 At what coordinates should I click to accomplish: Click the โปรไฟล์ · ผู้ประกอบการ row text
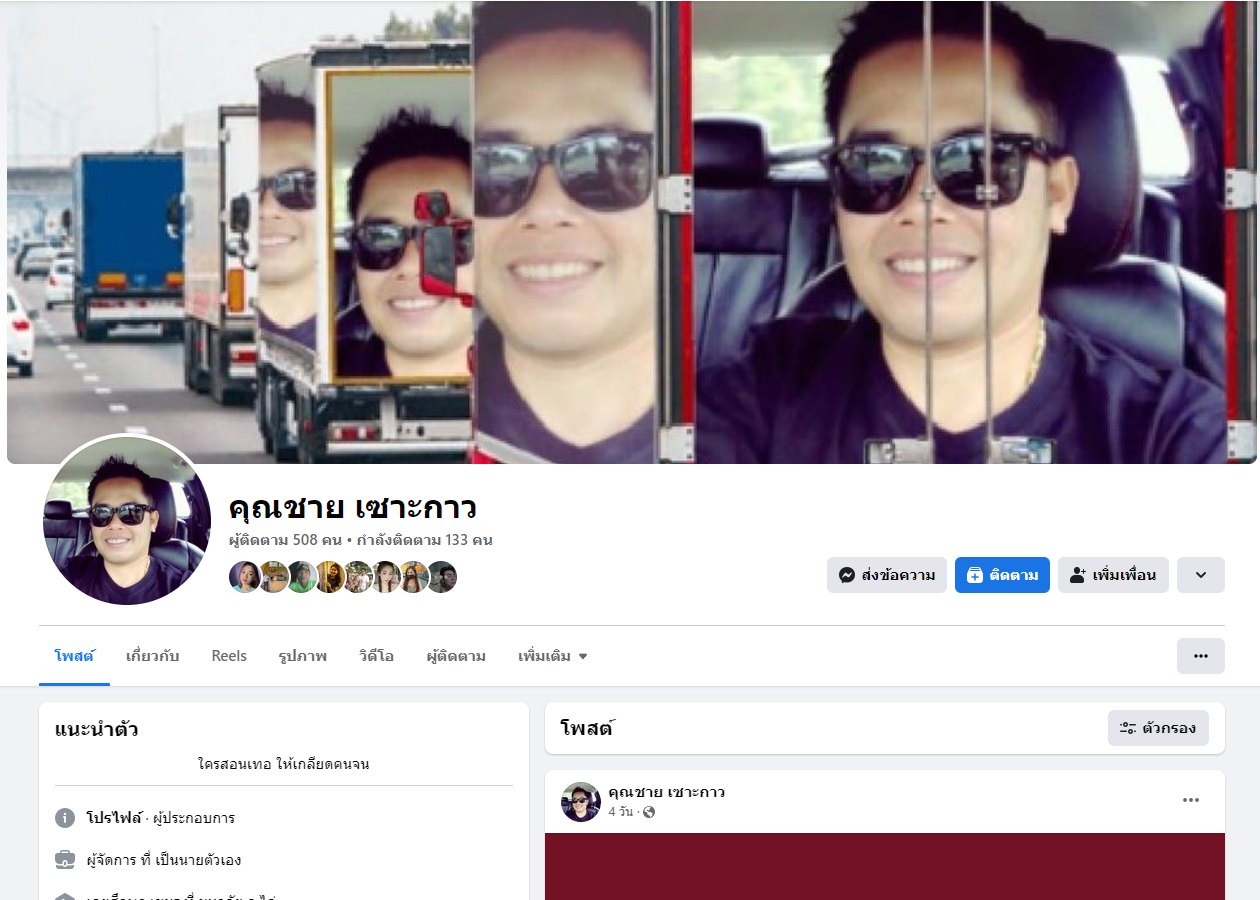pos(160,818)
